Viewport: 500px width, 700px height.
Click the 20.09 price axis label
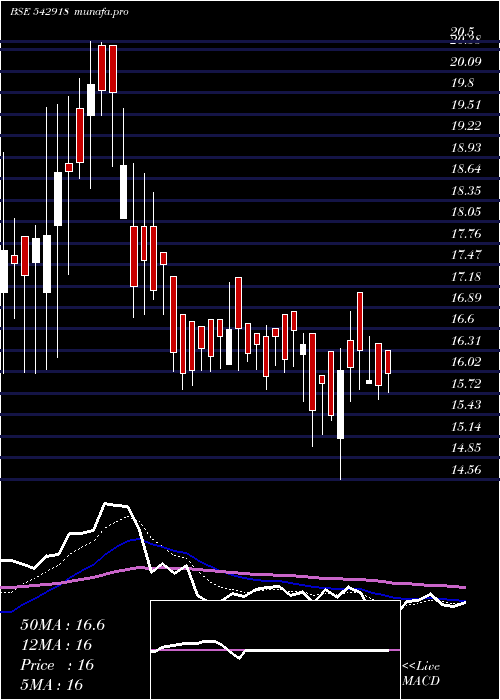pyautogui.click(x=466, y=62)
